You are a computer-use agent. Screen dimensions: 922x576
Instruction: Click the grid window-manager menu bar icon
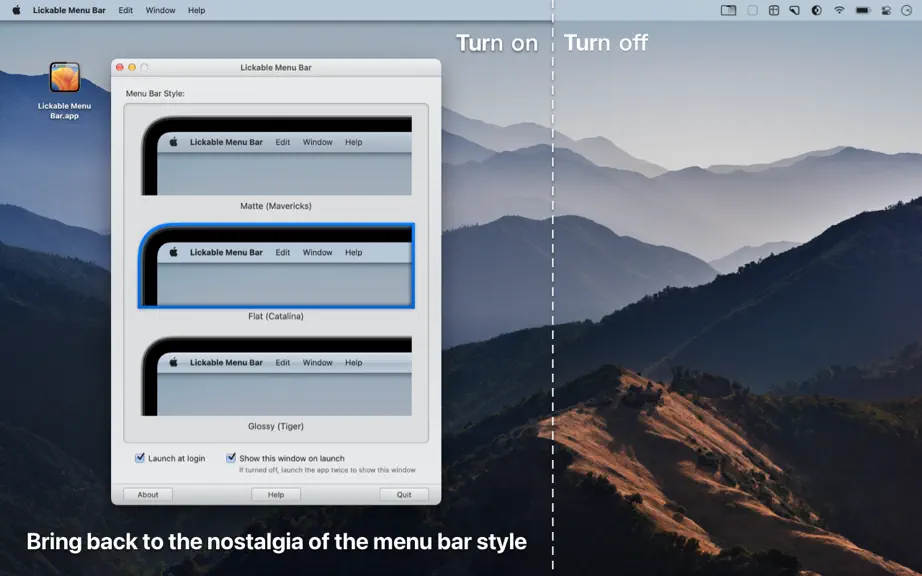(x=774, y=10)
